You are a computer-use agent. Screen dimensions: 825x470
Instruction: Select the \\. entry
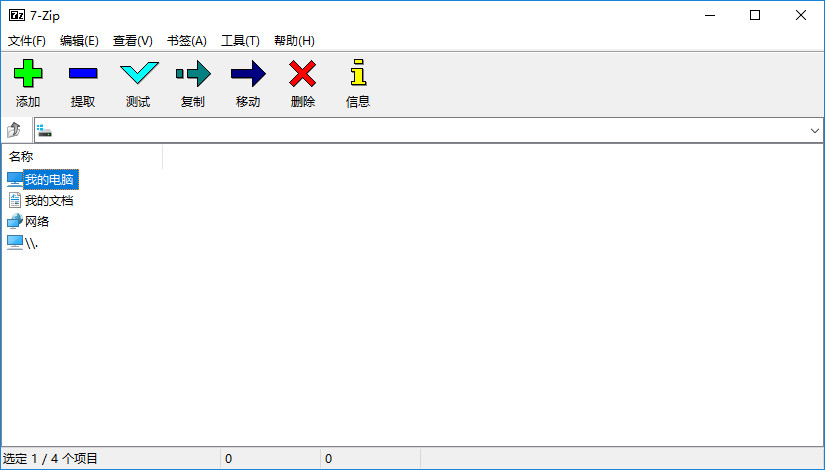32,243
